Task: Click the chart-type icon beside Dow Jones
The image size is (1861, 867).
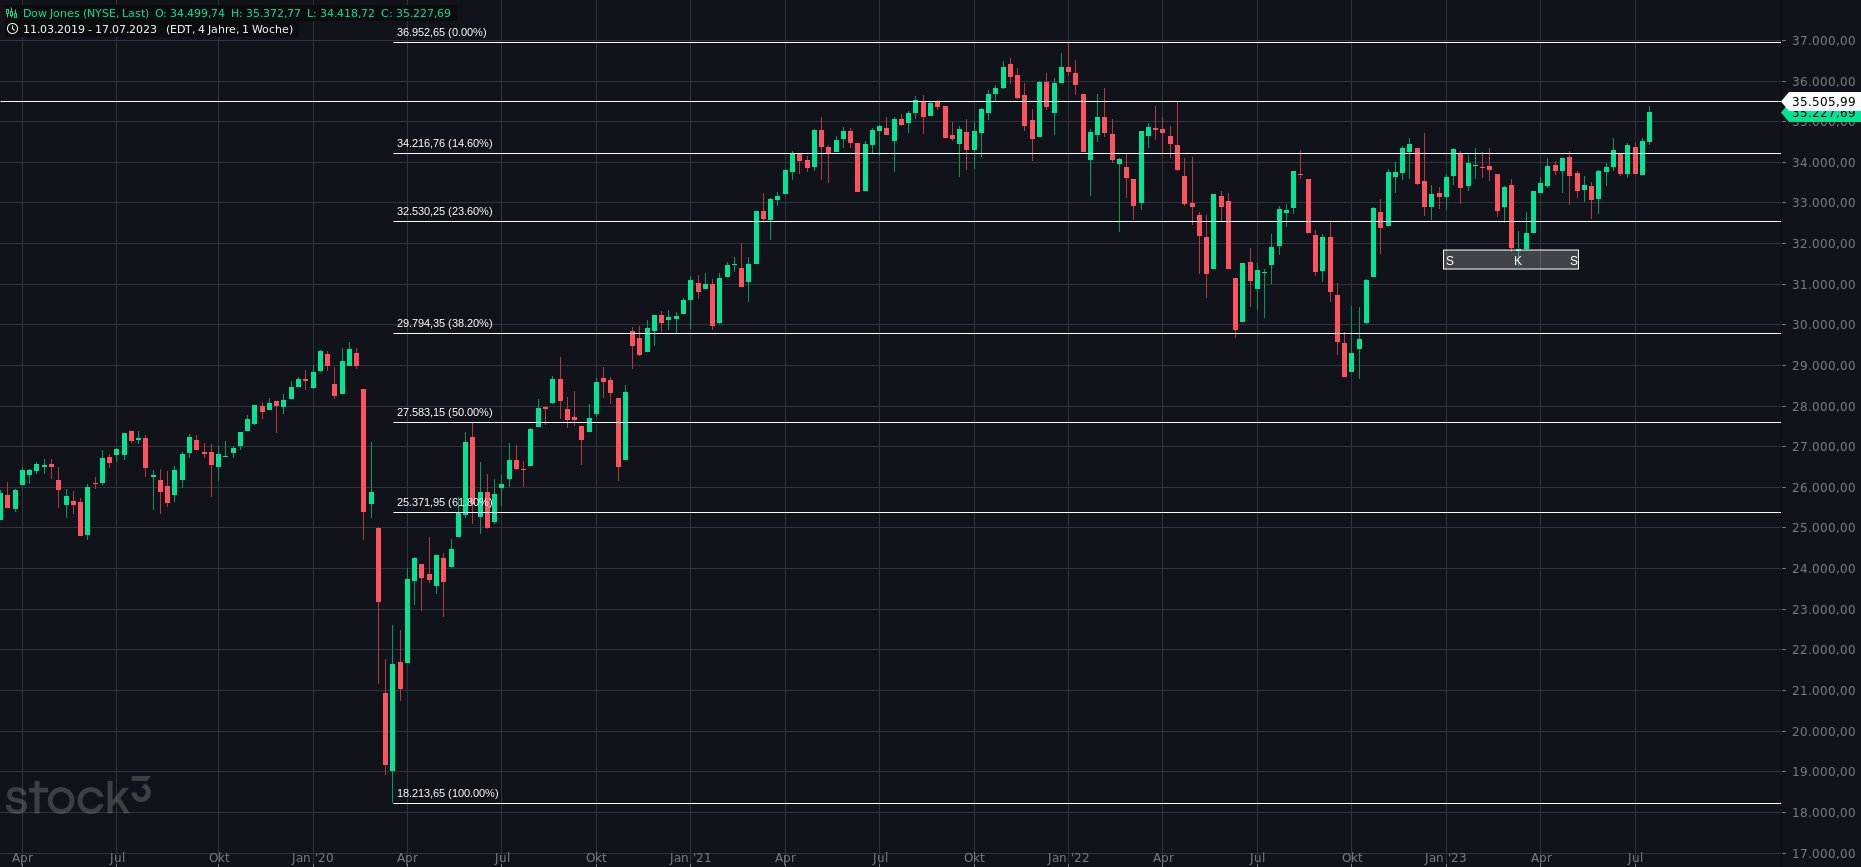Action: click(x=12, y=14)
